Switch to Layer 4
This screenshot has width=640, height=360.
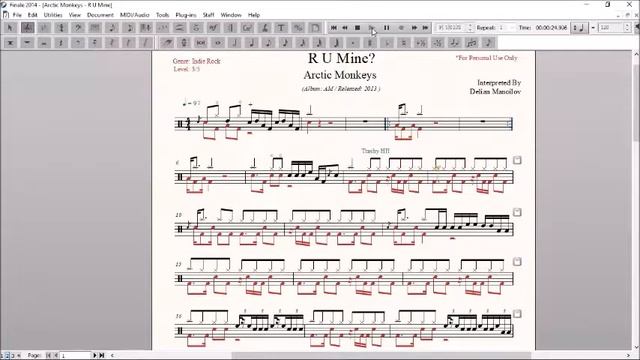(x=18, y=356)
